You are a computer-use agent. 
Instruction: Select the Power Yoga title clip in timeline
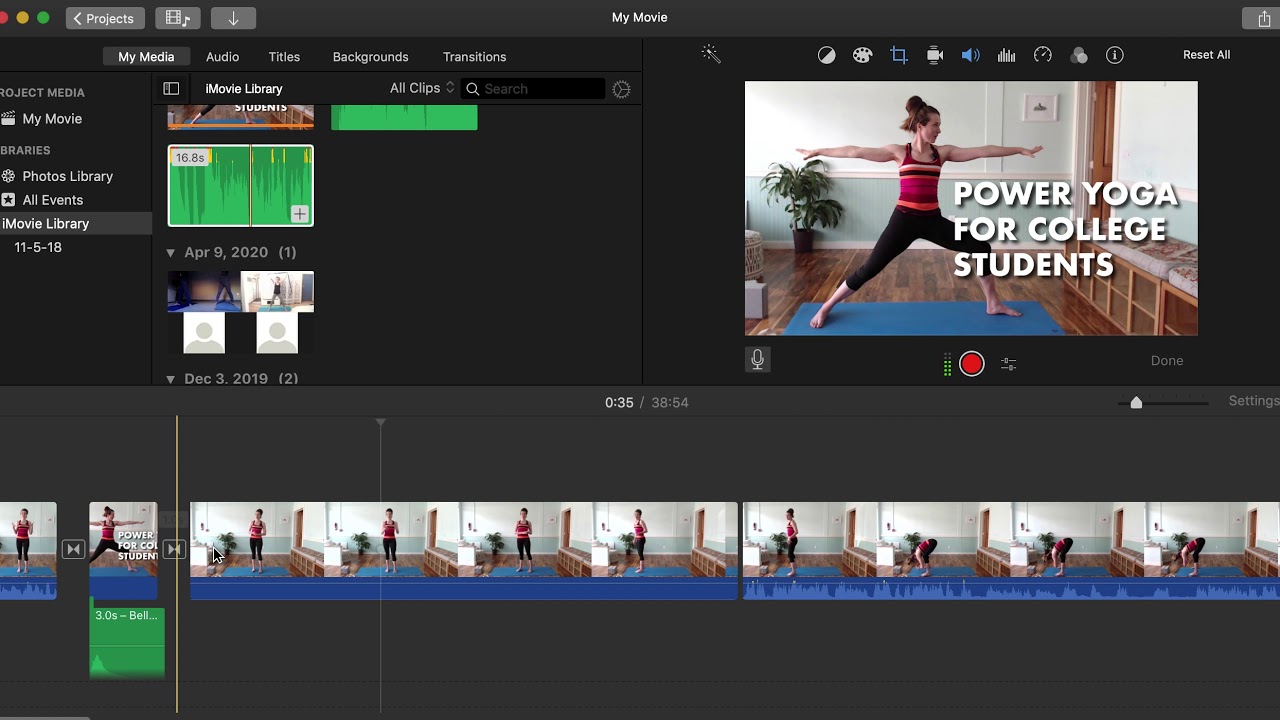click(123, 550)
